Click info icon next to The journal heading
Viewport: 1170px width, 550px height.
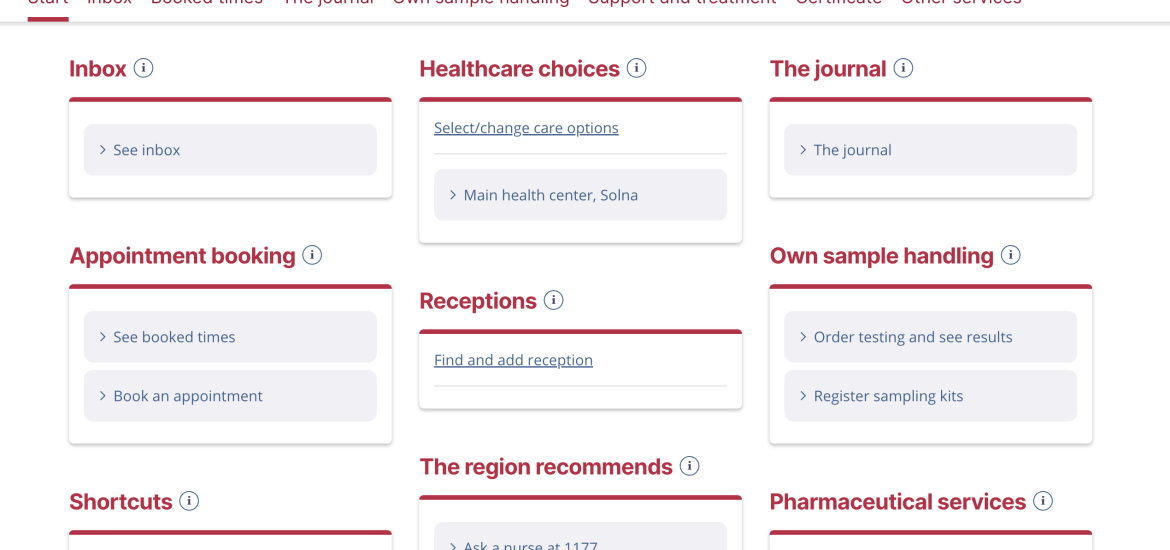904,68
